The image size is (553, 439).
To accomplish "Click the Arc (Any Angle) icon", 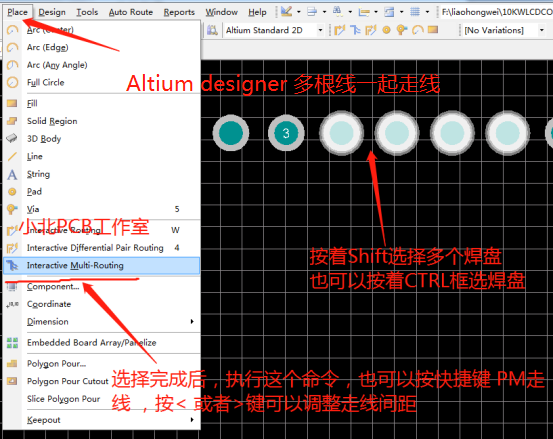I will (x=12, y=65).
